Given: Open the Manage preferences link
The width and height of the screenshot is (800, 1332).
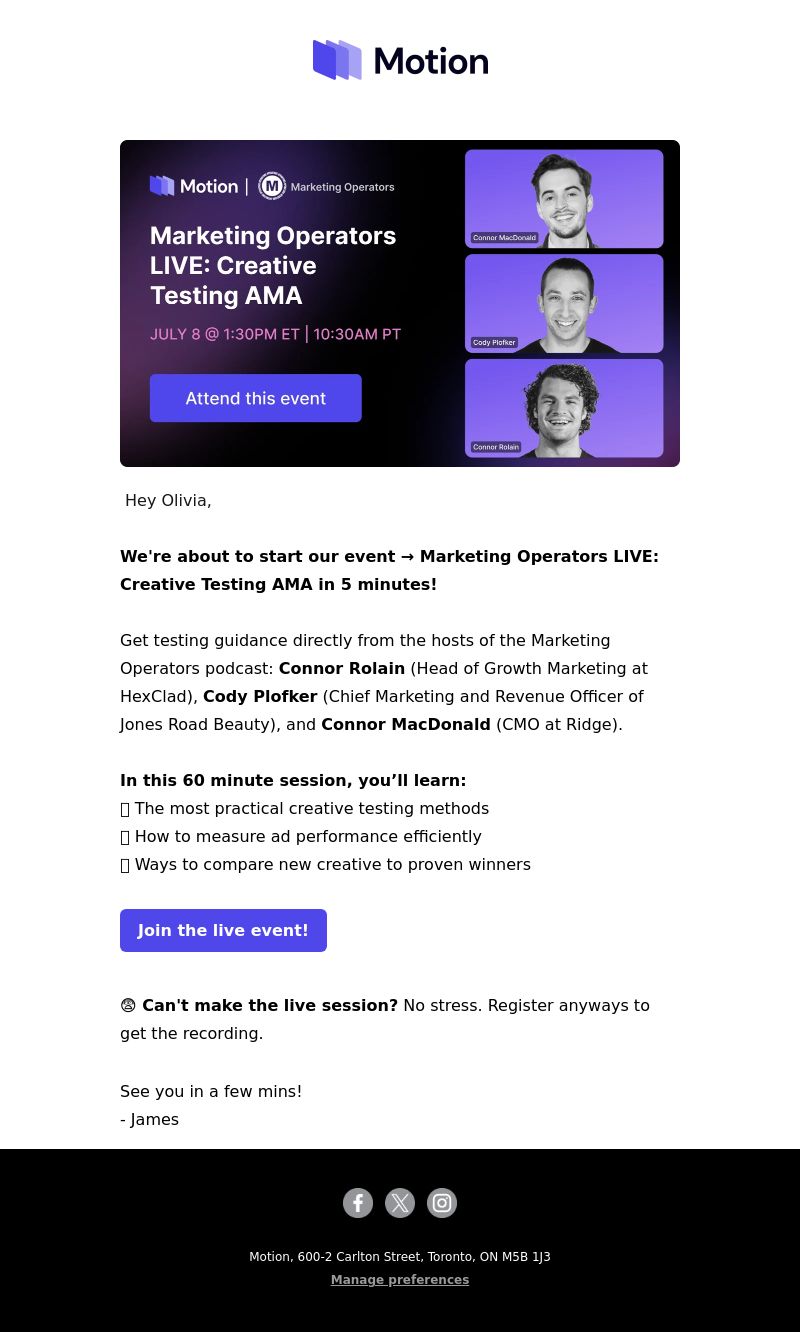Looking at the screenshot, I should 400,1280.
